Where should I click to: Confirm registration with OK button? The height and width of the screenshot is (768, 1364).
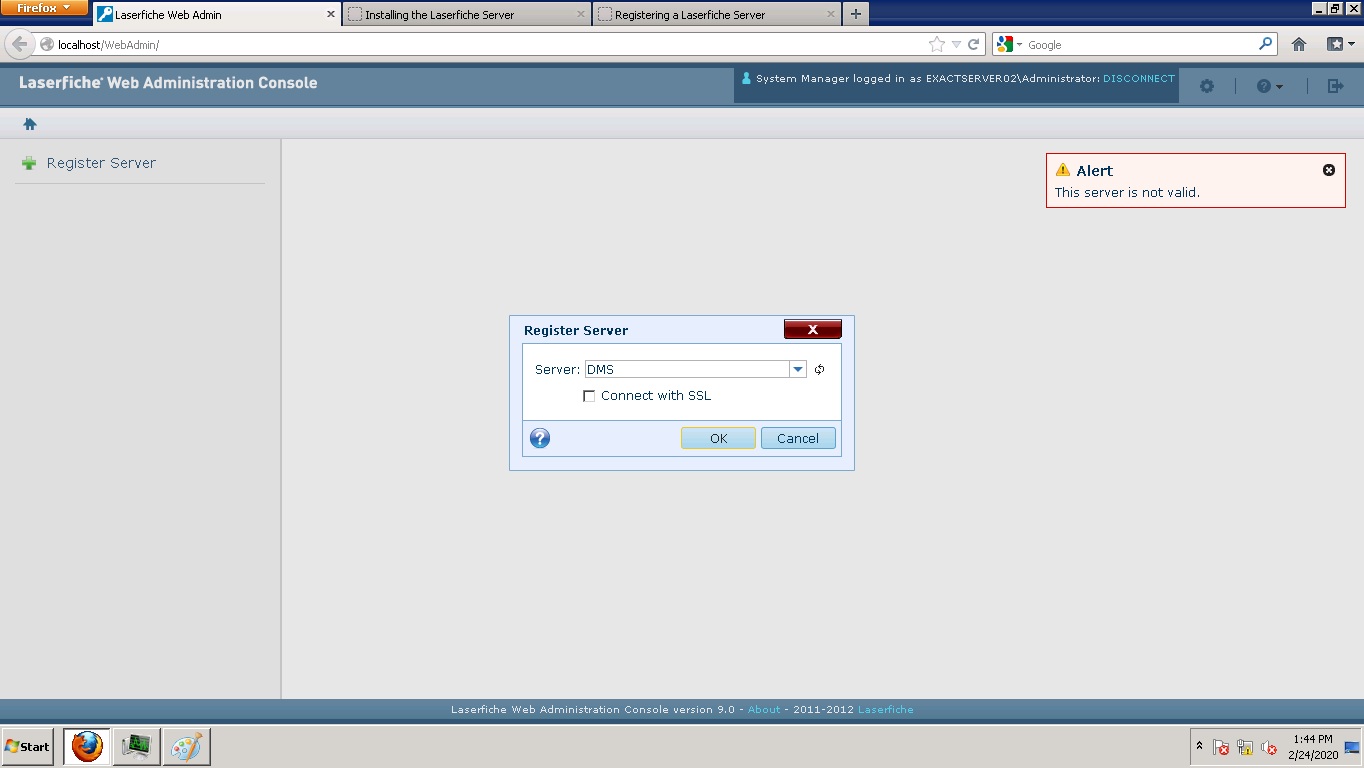click(x=718, y=438)
